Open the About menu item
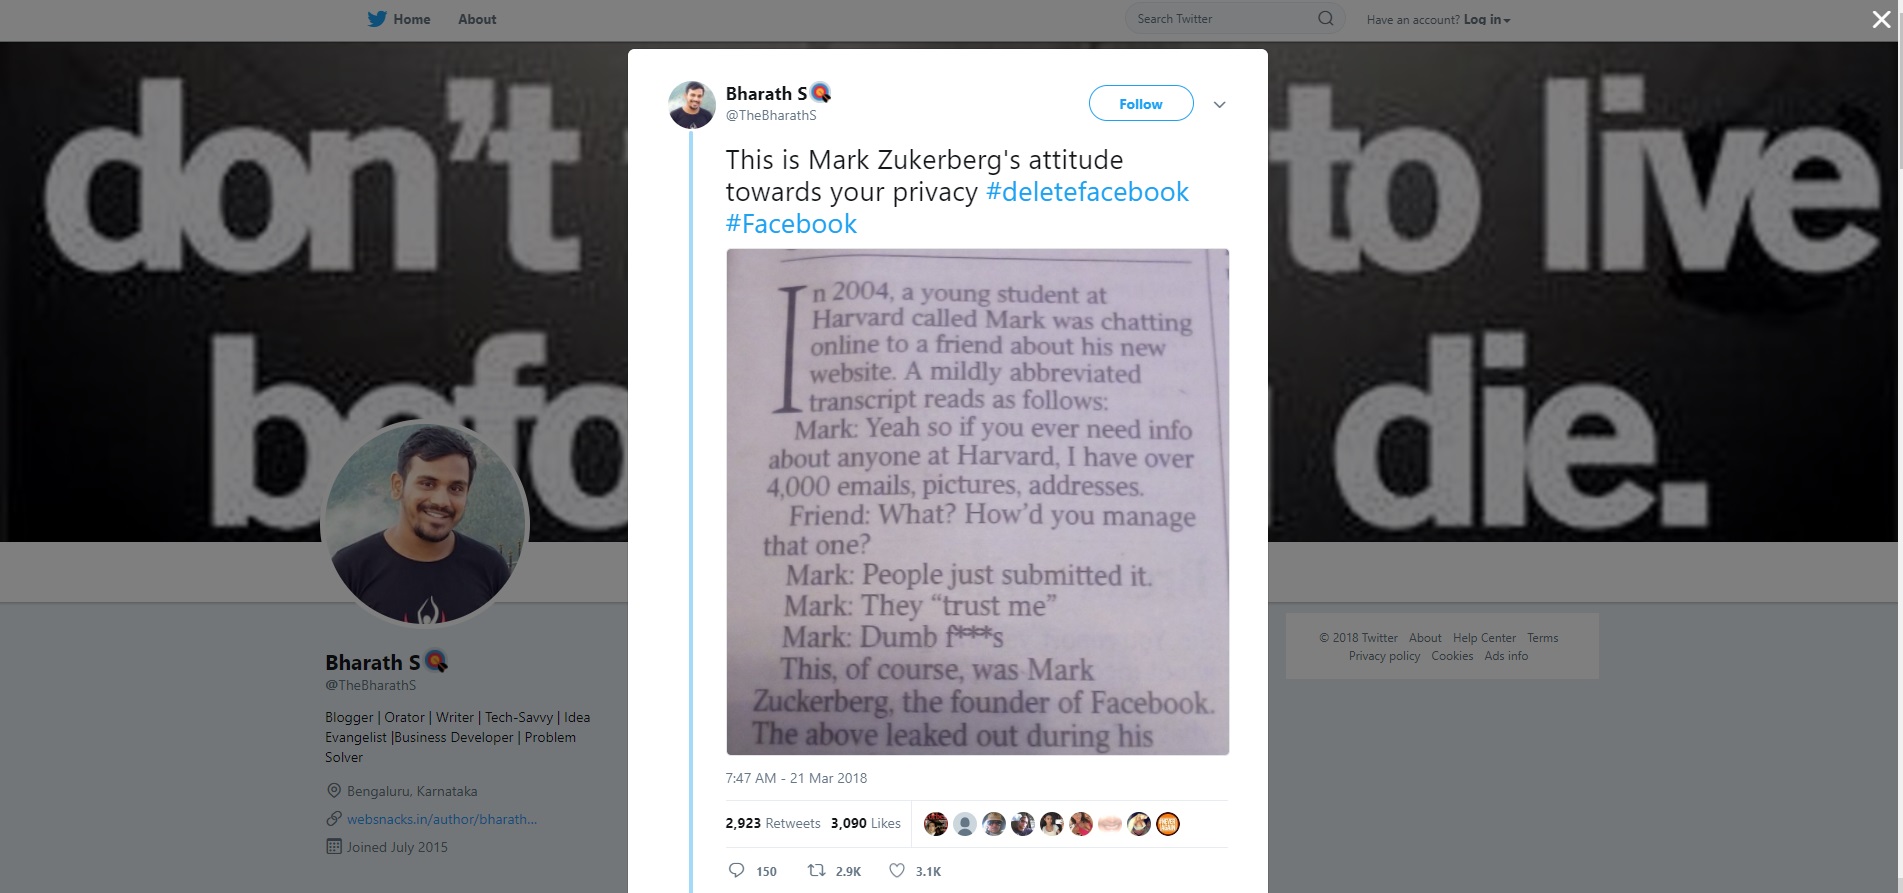1903x893 pixels. [477, 19]
